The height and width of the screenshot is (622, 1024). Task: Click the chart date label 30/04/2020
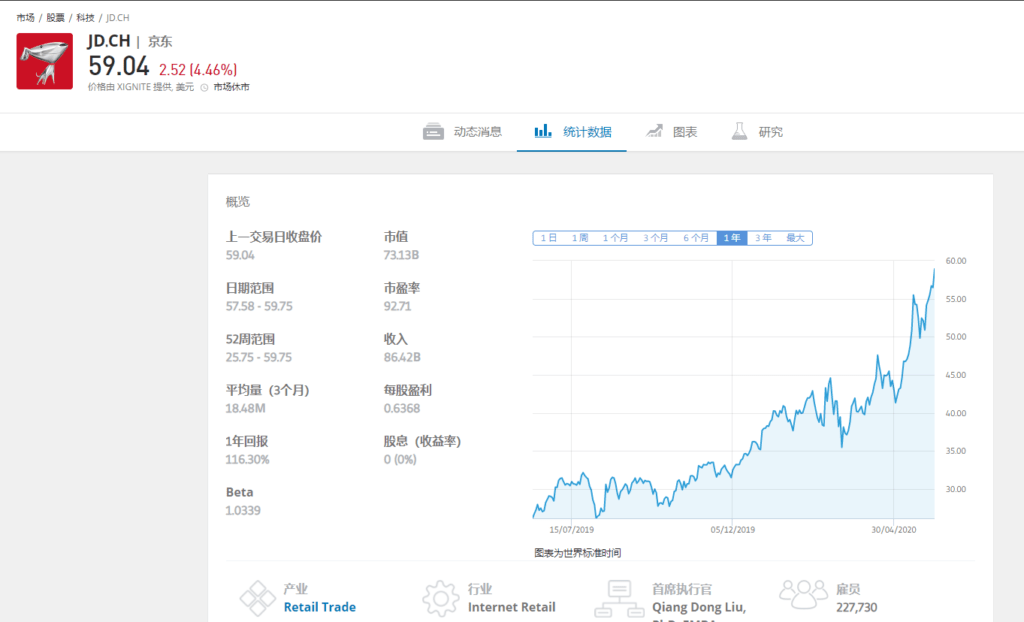[x=893, y=529]
